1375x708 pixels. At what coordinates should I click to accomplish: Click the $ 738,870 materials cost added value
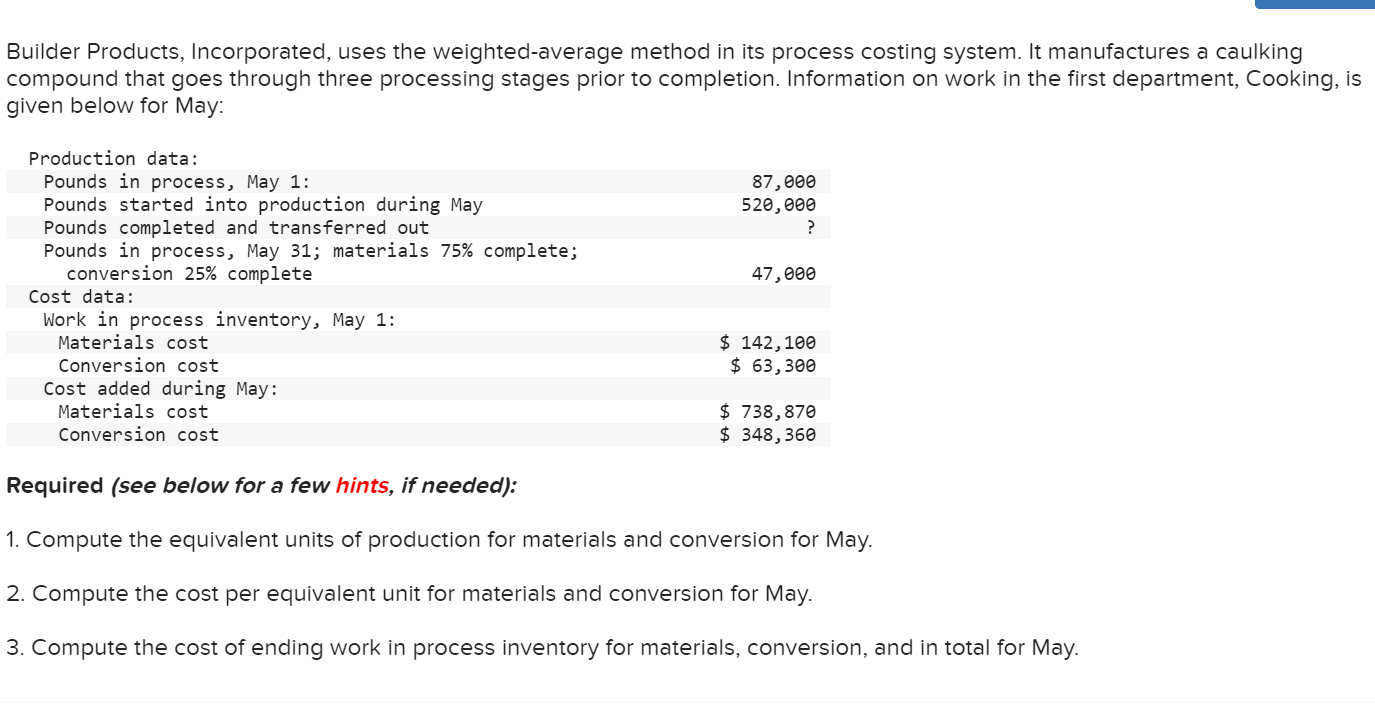tap(768, 412)
